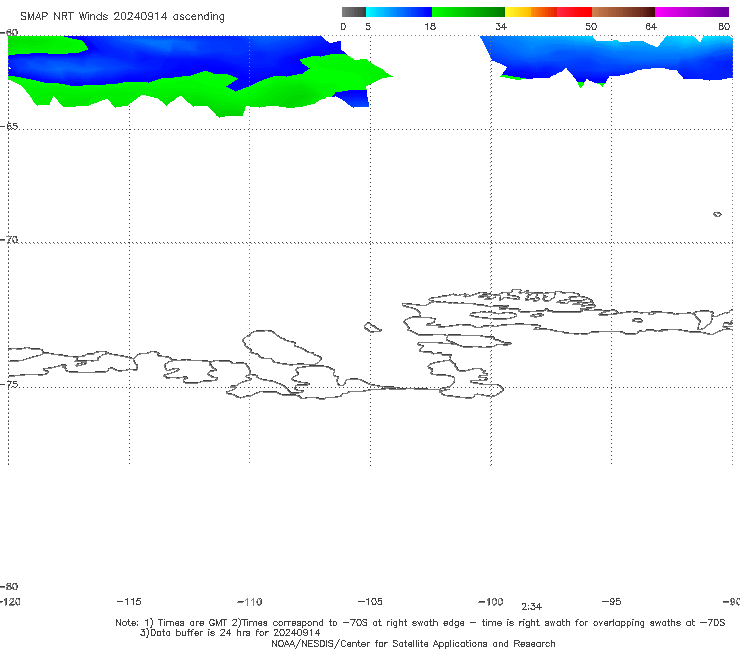Click the longitude label '-110'
This screenshot has width=740, height=650.
click(250, 602)
